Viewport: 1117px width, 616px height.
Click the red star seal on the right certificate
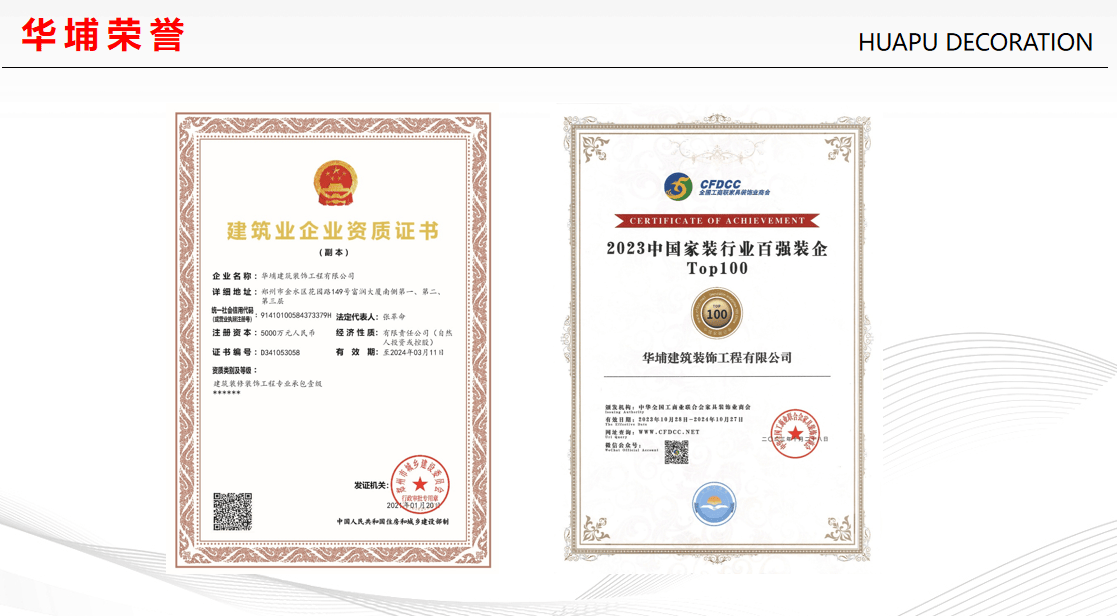tap(795, 432)
